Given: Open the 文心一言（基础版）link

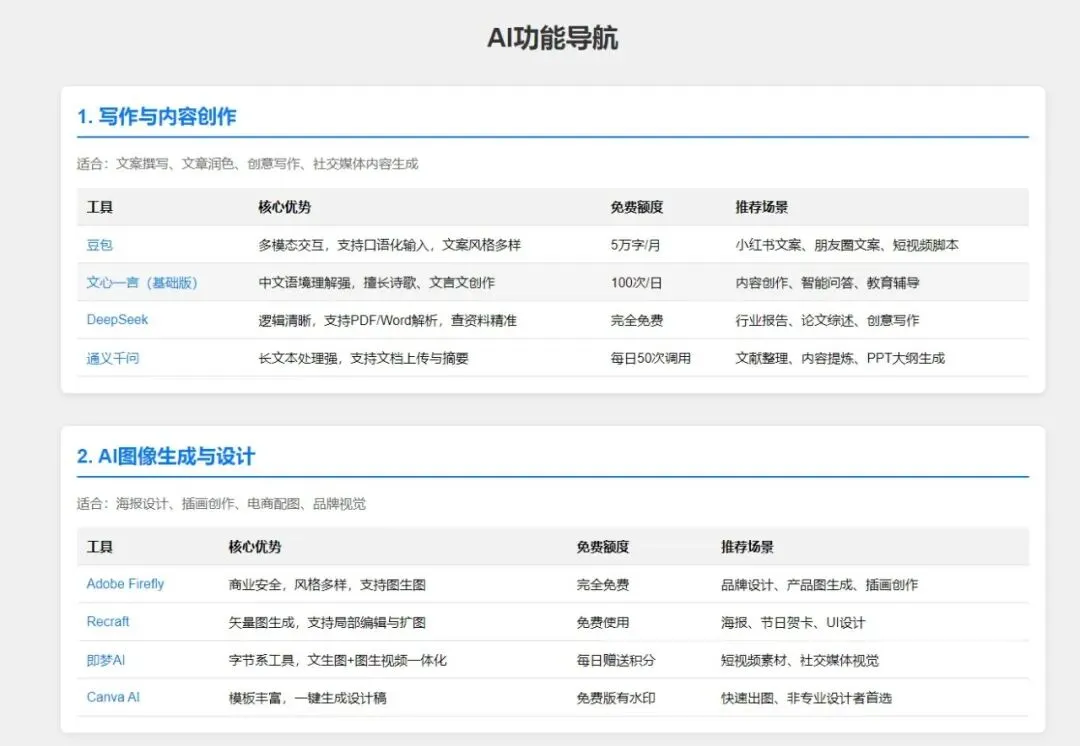Looking at the screenshot, I should [x=142, y=282].
